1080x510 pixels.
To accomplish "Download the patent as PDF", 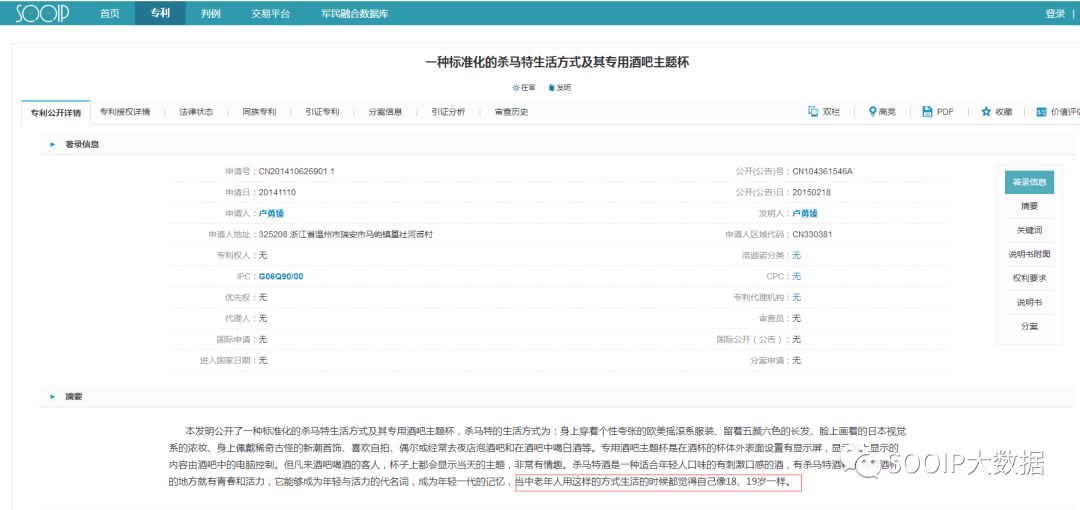I will 937,112.
